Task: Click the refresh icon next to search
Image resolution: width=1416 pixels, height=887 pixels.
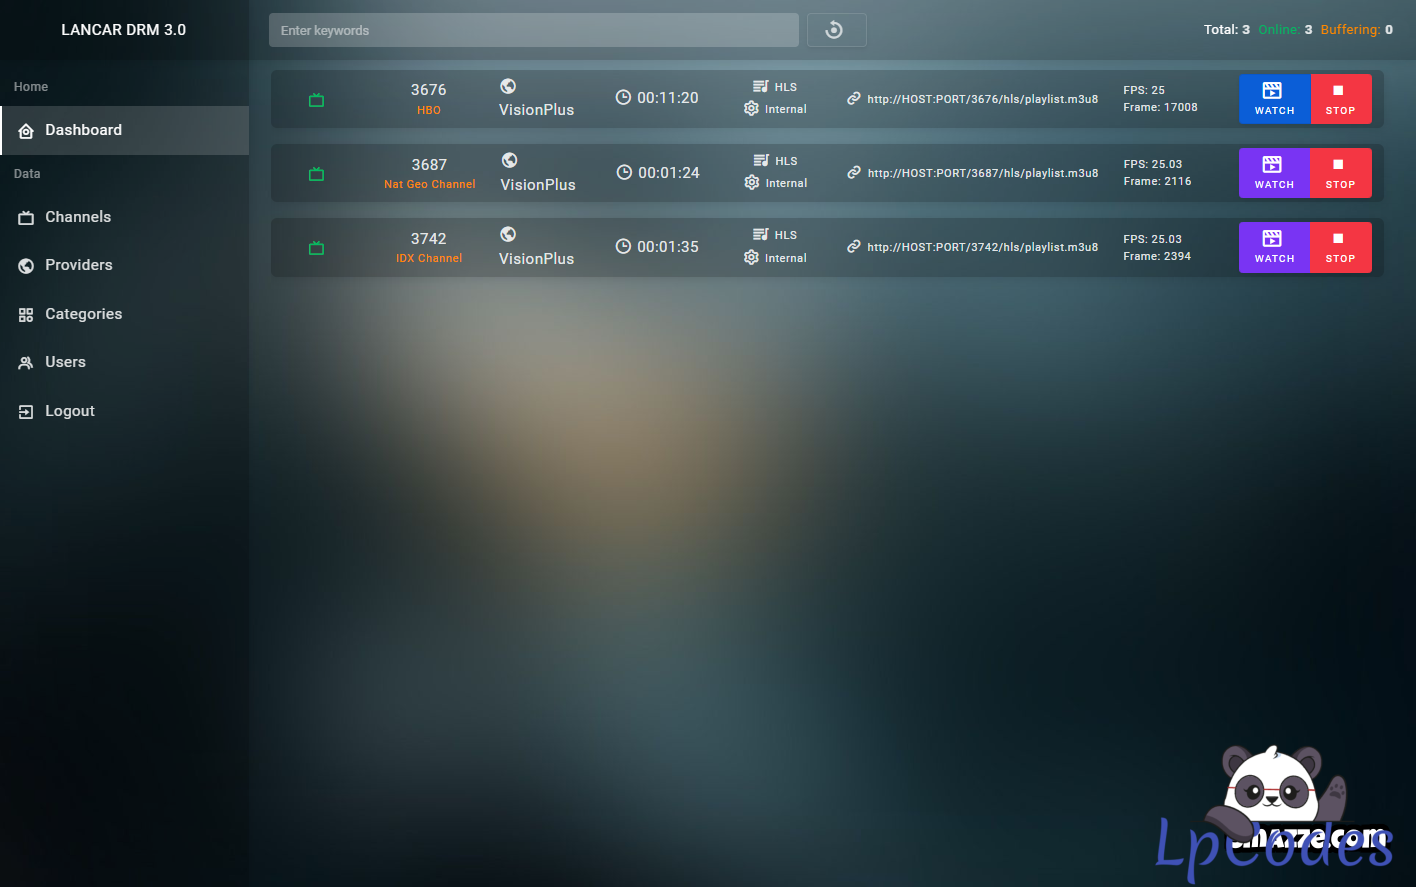Action: [835, 30]
